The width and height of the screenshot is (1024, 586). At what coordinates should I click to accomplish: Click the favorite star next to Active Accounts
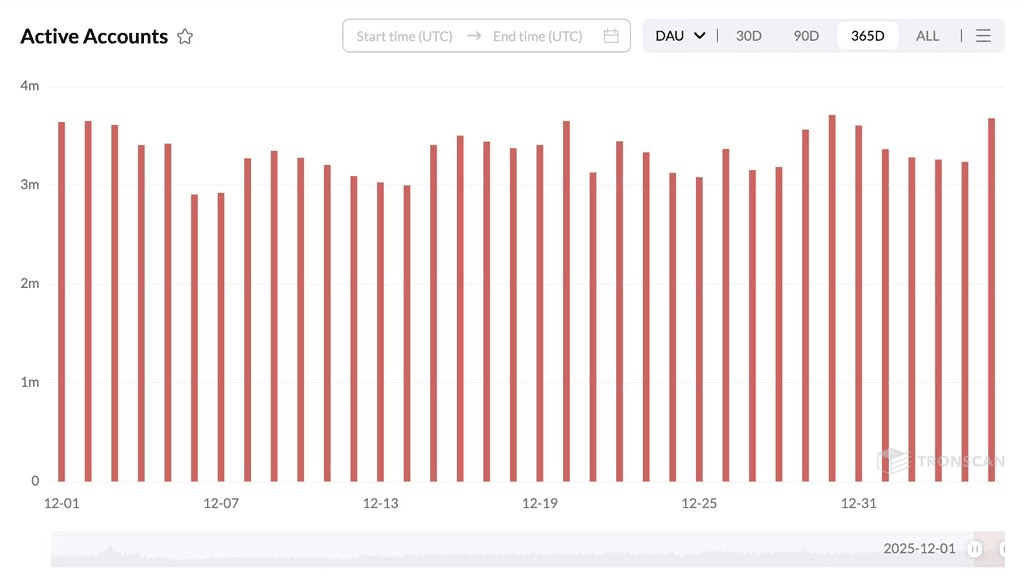click(x=185, y=37)
